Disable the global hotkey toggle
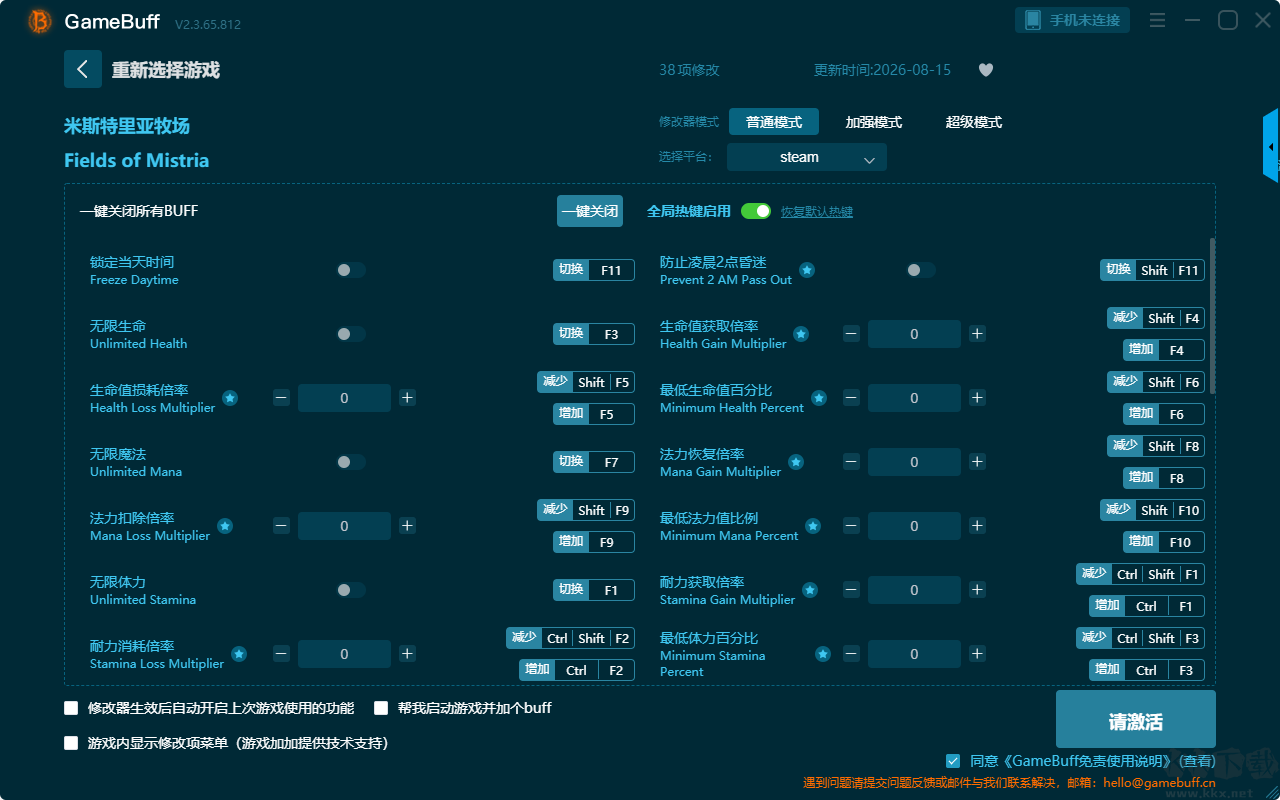The height and width of the screenshot is (800, 1280). coord(756,211)
